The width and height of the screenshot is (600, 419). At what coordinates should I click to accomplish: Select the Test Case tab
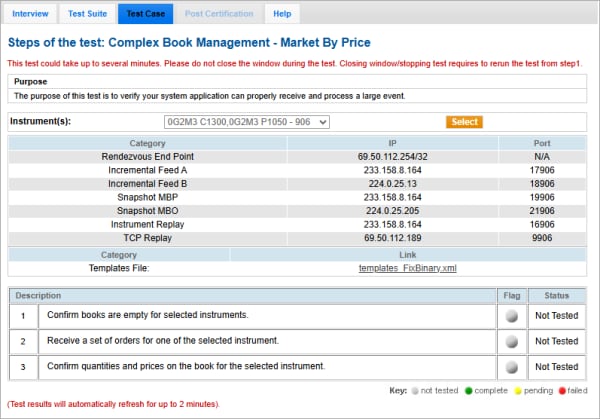click(145, 14)
